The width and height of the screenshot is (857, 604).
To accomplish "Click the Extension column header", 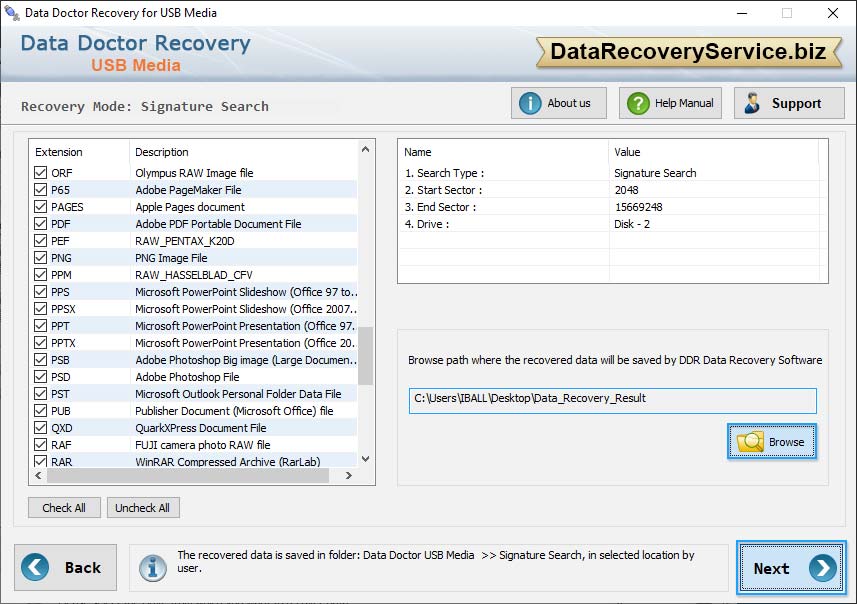I will [x=59, y=152].
